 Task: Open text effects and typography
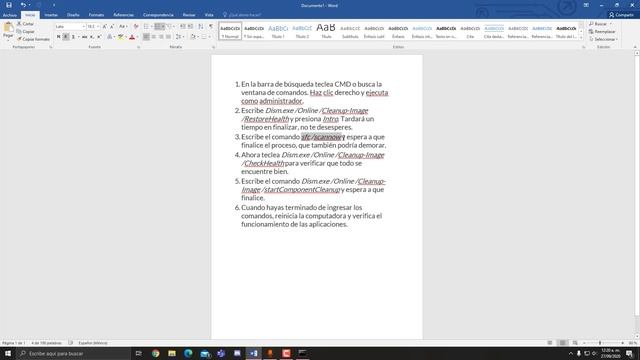click(x=109, y=37)
